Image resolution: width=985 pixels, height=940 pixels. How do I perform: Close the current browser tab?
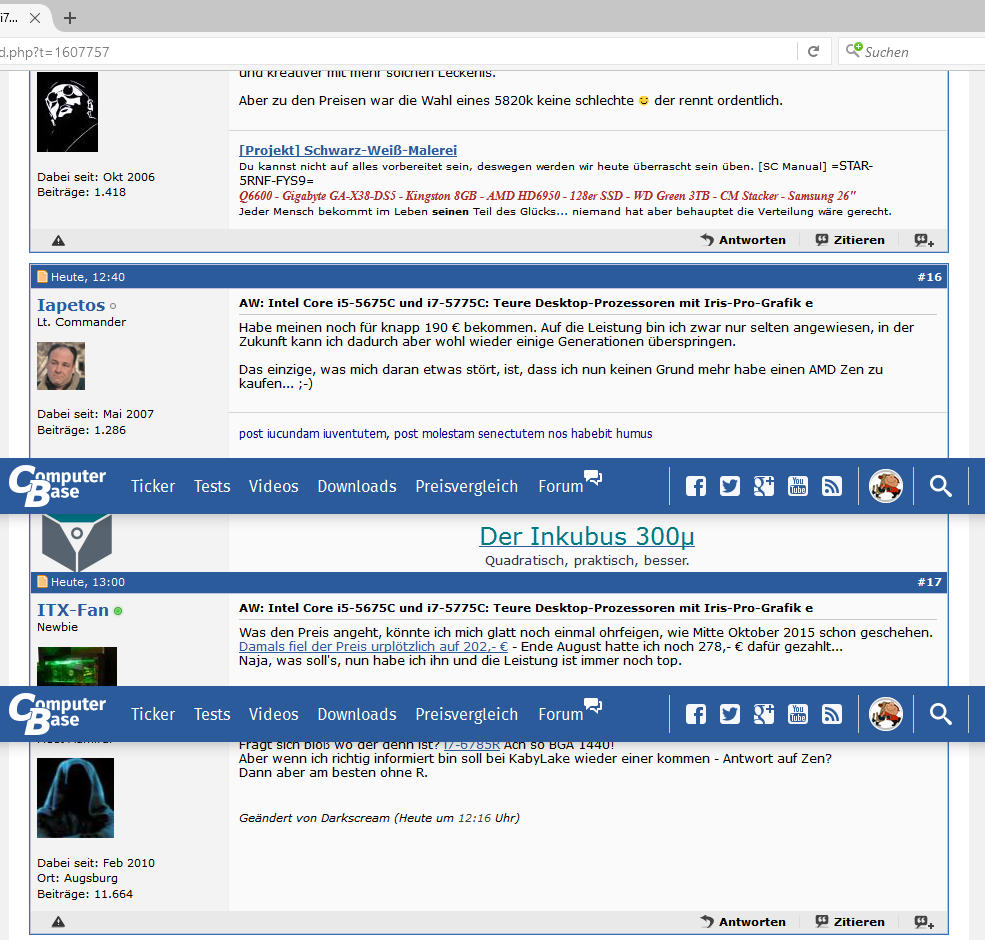click(35, 18)
